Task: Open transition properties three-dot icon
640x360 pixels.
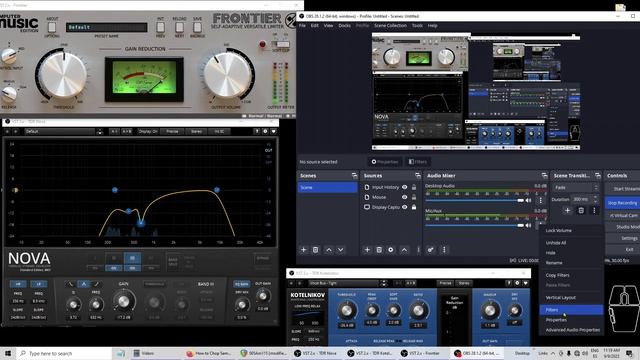Action: tap(594, 210)
